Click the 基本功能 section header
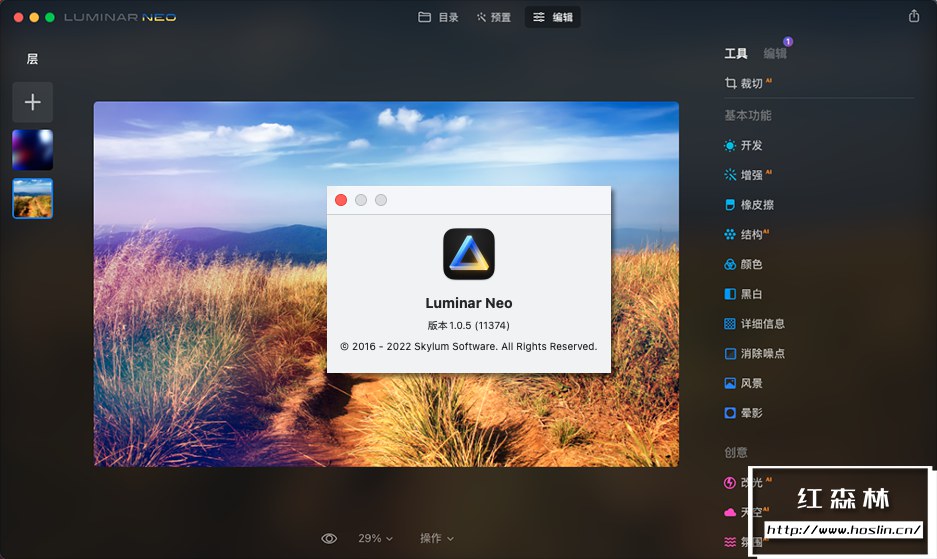The width and height of the screenshot is (937, 559). 748,115
